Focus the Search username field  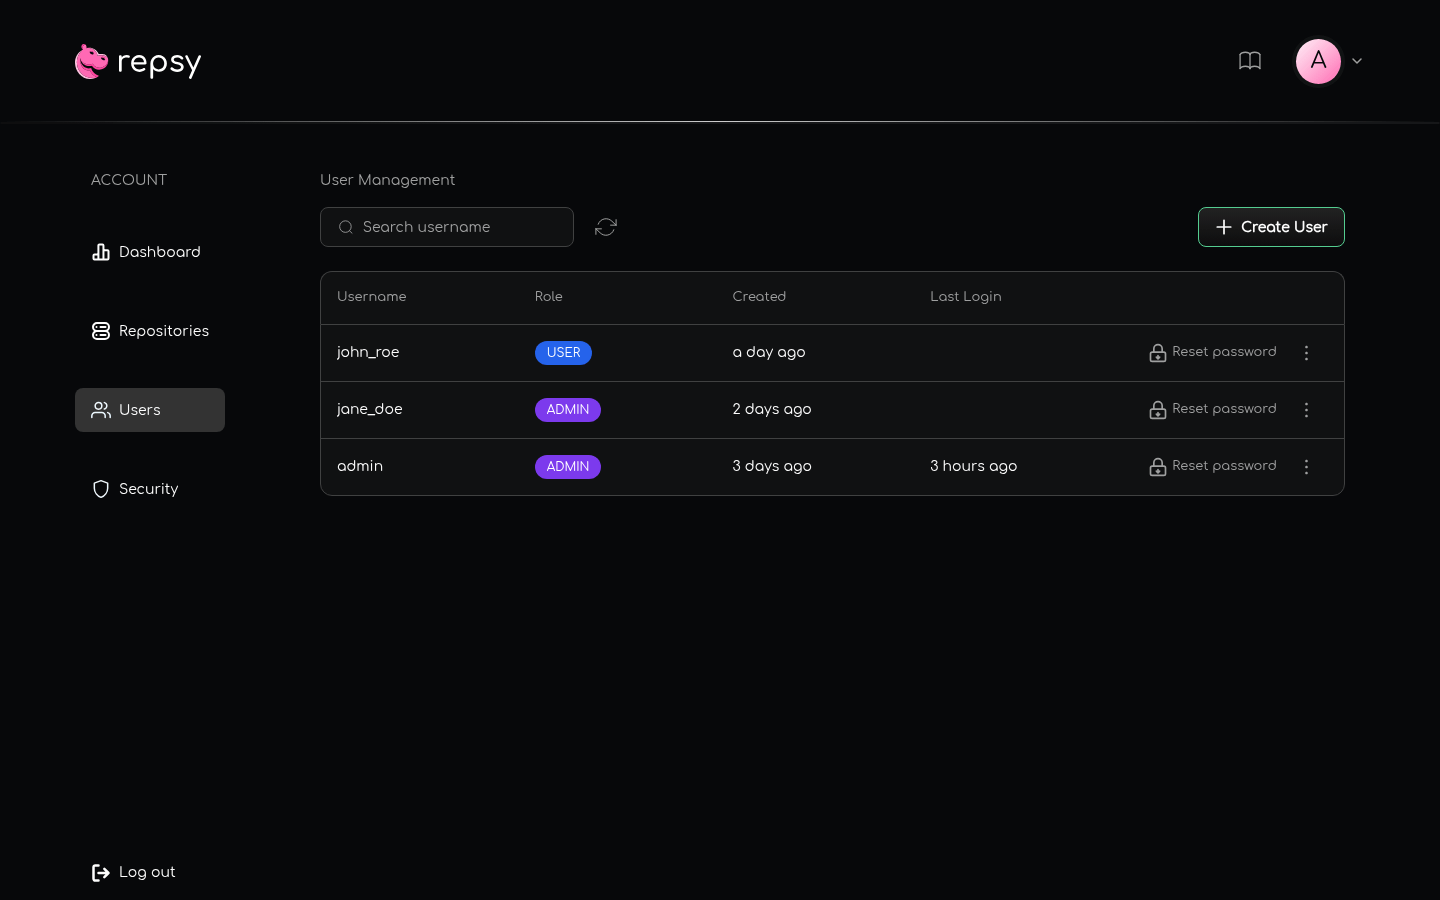pos(447,227)
